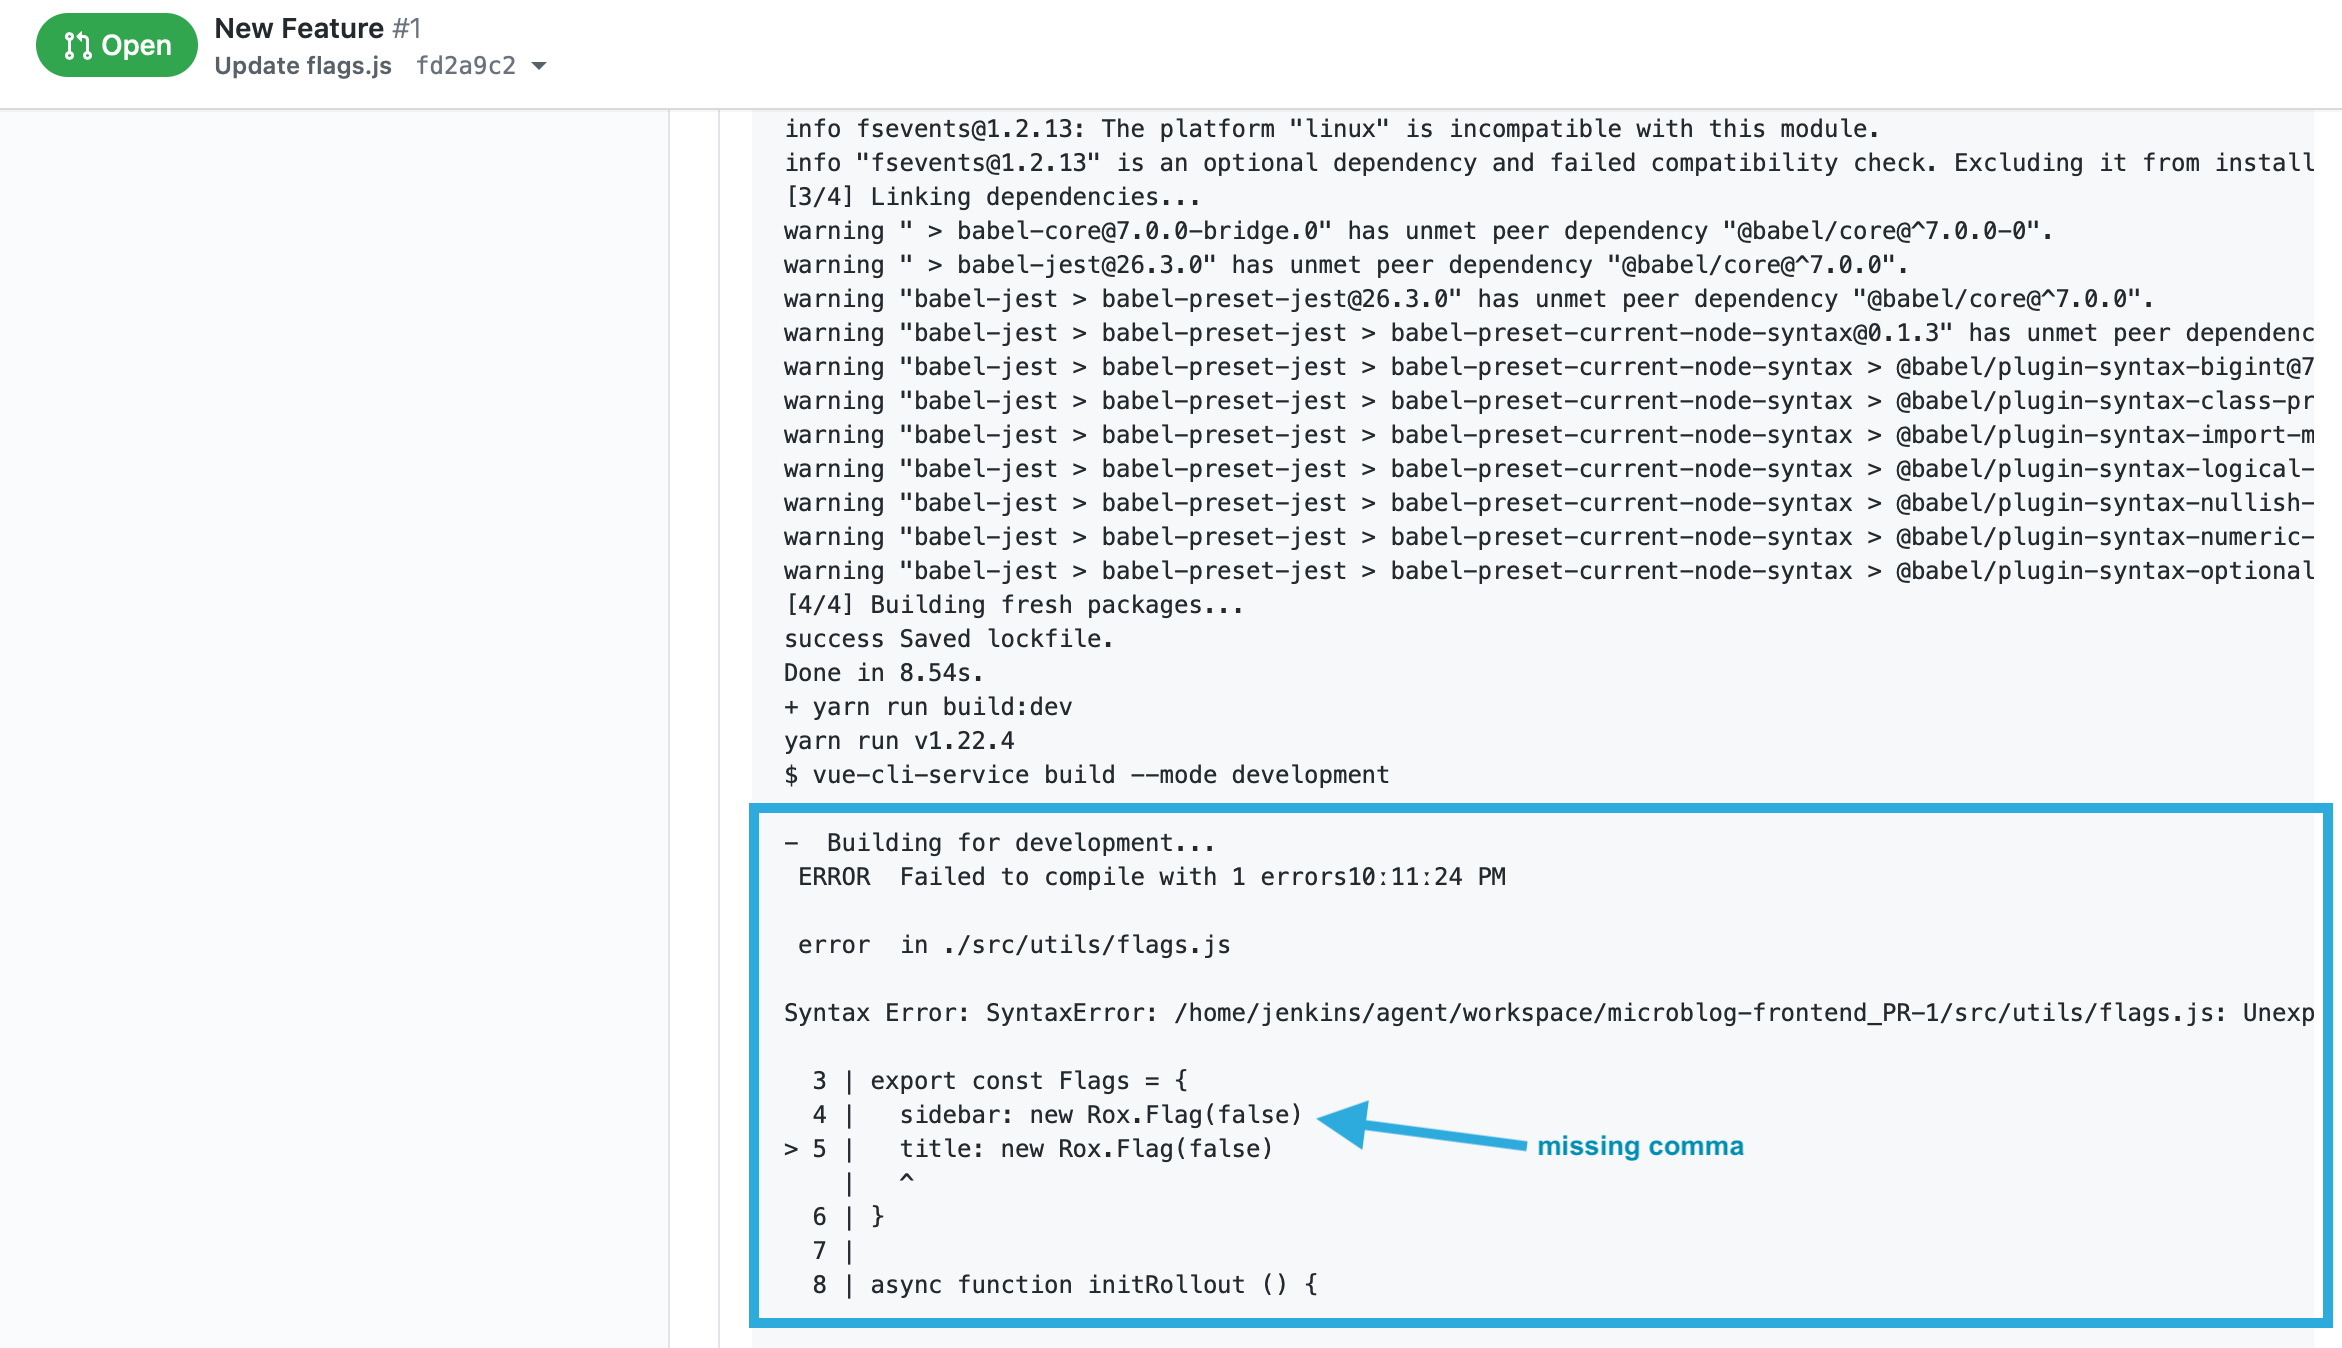Click the #1 pull request number
This screenshot has width=2342, height=1348.
[x=407, y=28]
